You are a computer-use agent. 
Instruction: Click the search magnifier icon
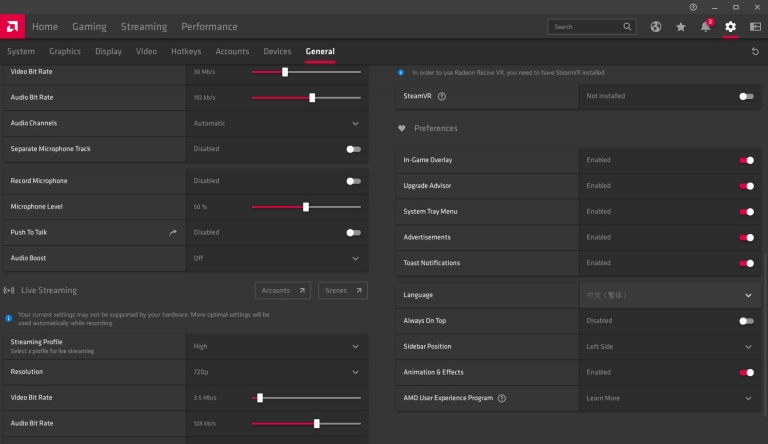point(627,26)
